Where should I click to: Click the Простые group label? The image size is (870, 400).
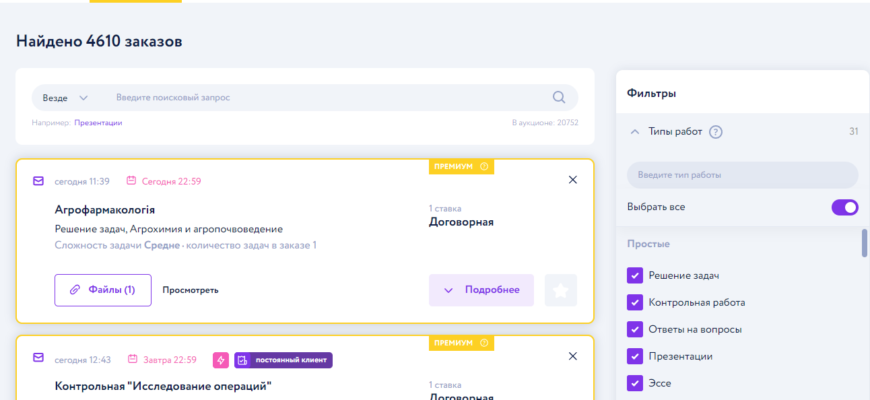point(648,244)
